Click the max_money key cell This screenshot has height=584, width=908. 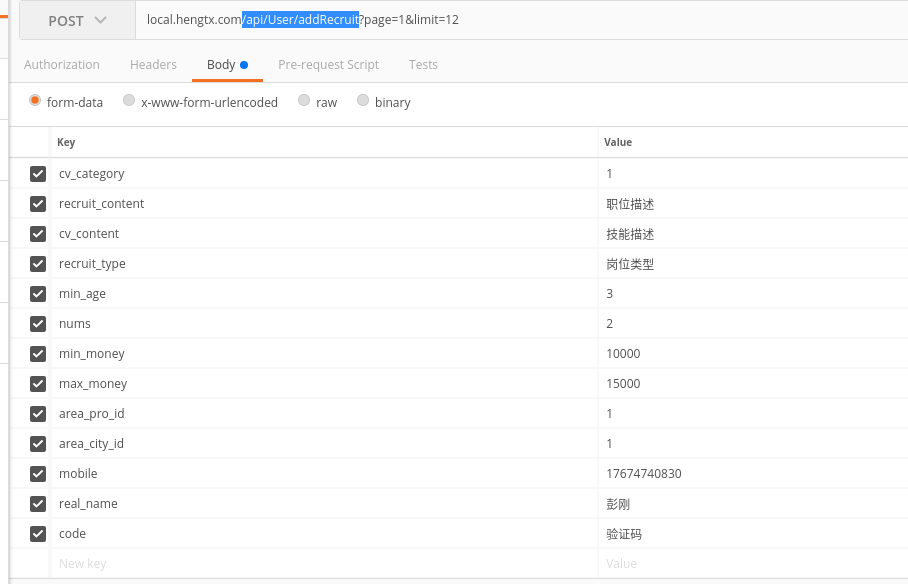(x=324, y=384)
